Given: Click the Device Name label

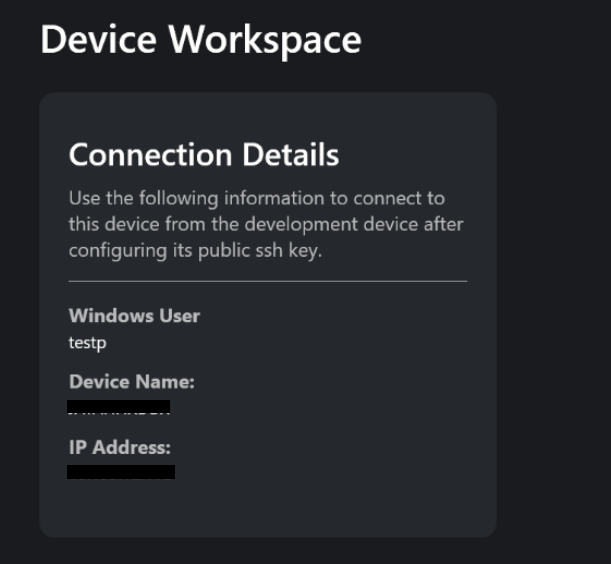Looking at the screenshot, I should tap(132, 382).
